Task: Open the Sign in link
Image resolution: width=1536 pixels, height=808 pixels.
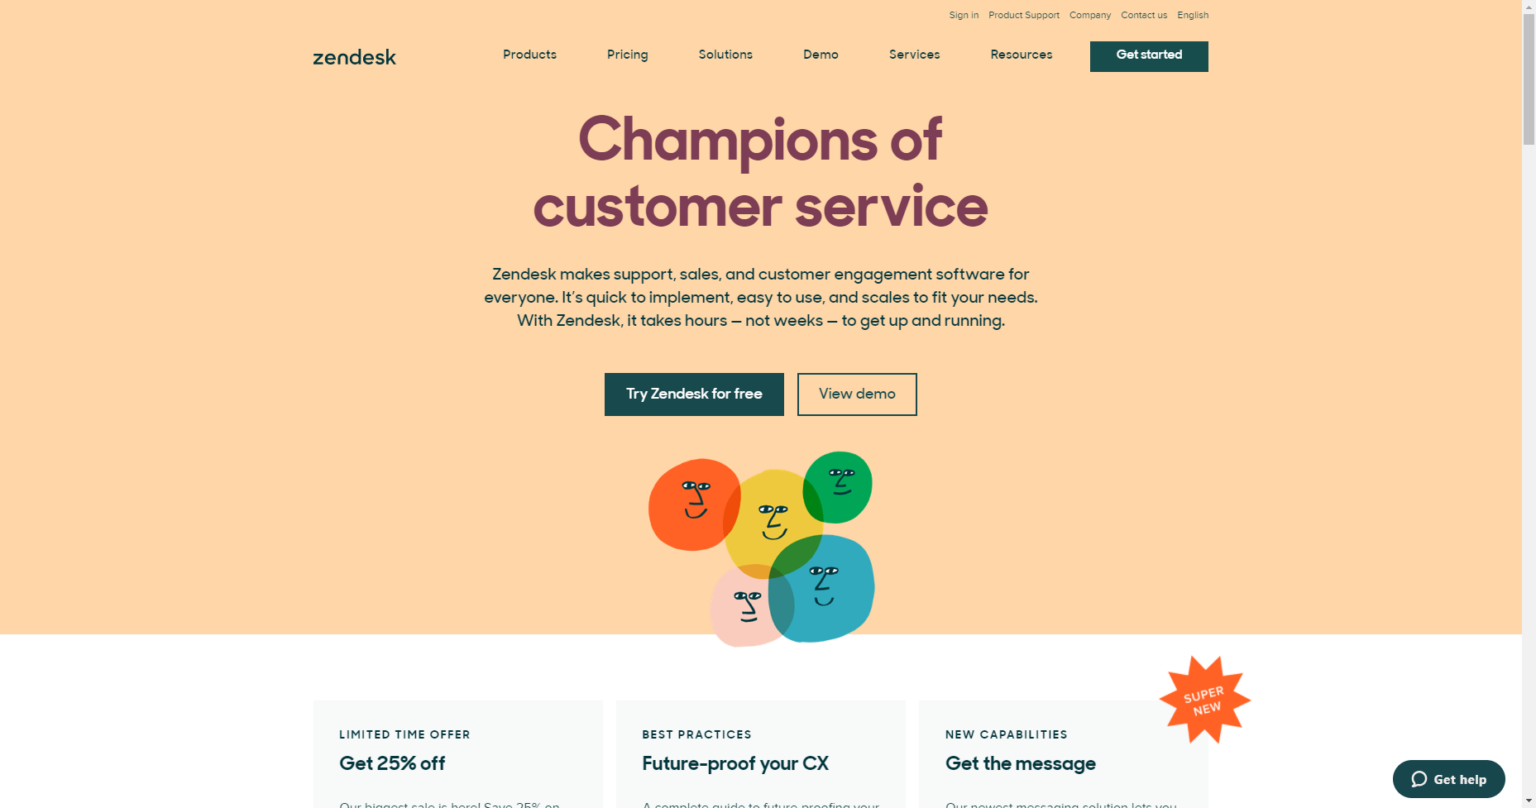Action: click(x=963, y=15)
